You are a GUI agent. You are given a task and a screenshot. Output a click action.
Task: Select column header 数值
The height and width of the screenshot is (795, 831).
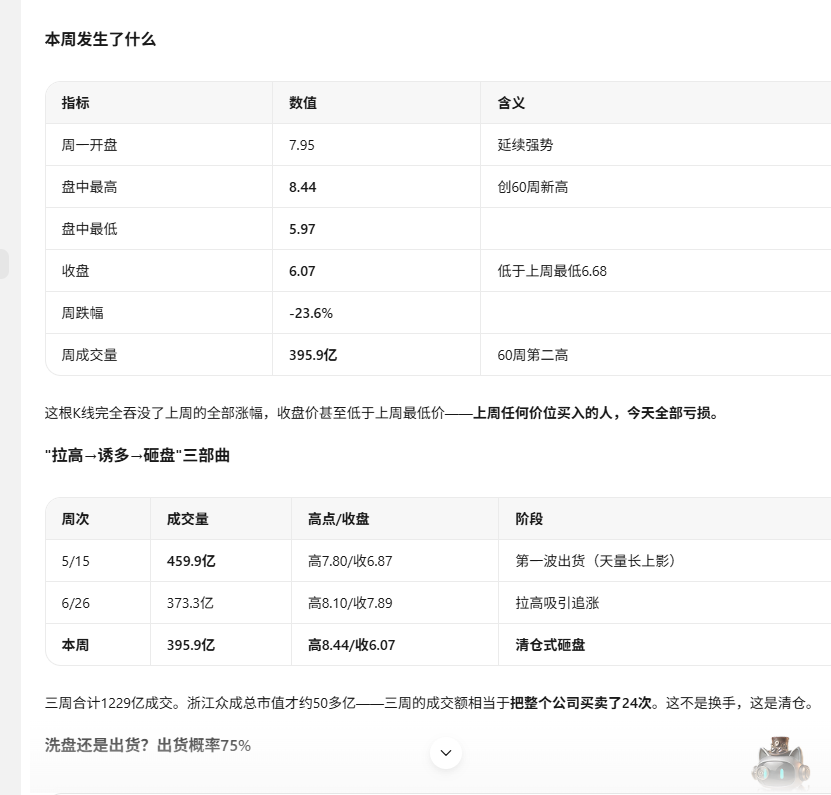(303, 103)
